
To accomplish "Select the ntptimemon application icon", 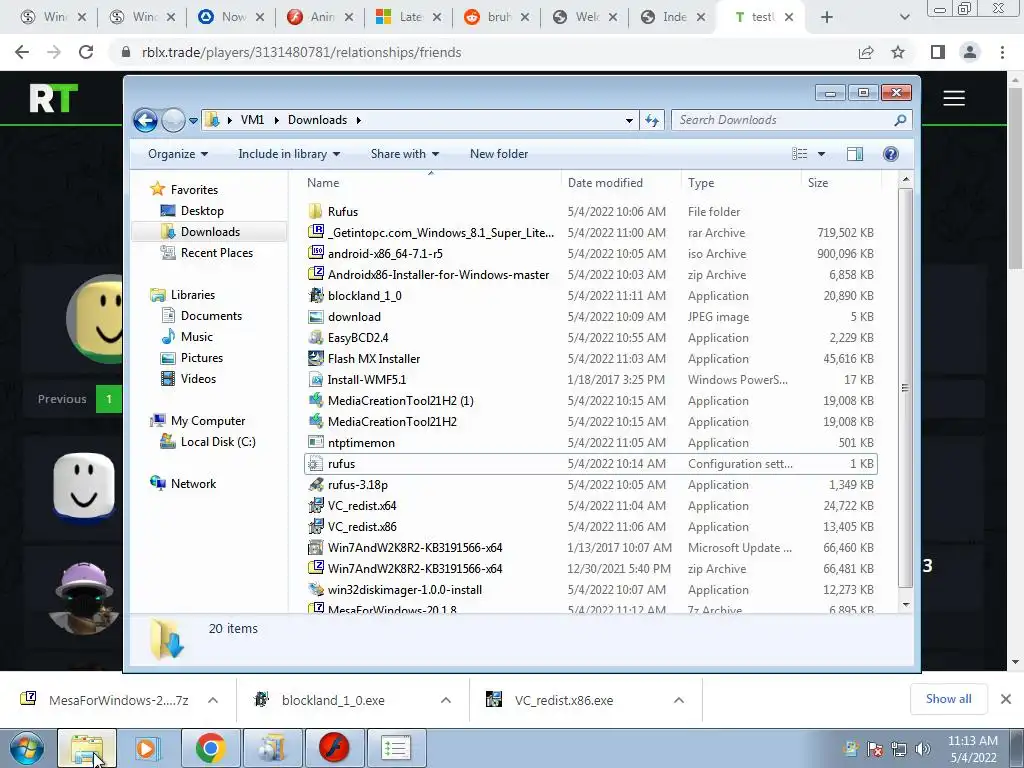I will click(x=315, y=443).
